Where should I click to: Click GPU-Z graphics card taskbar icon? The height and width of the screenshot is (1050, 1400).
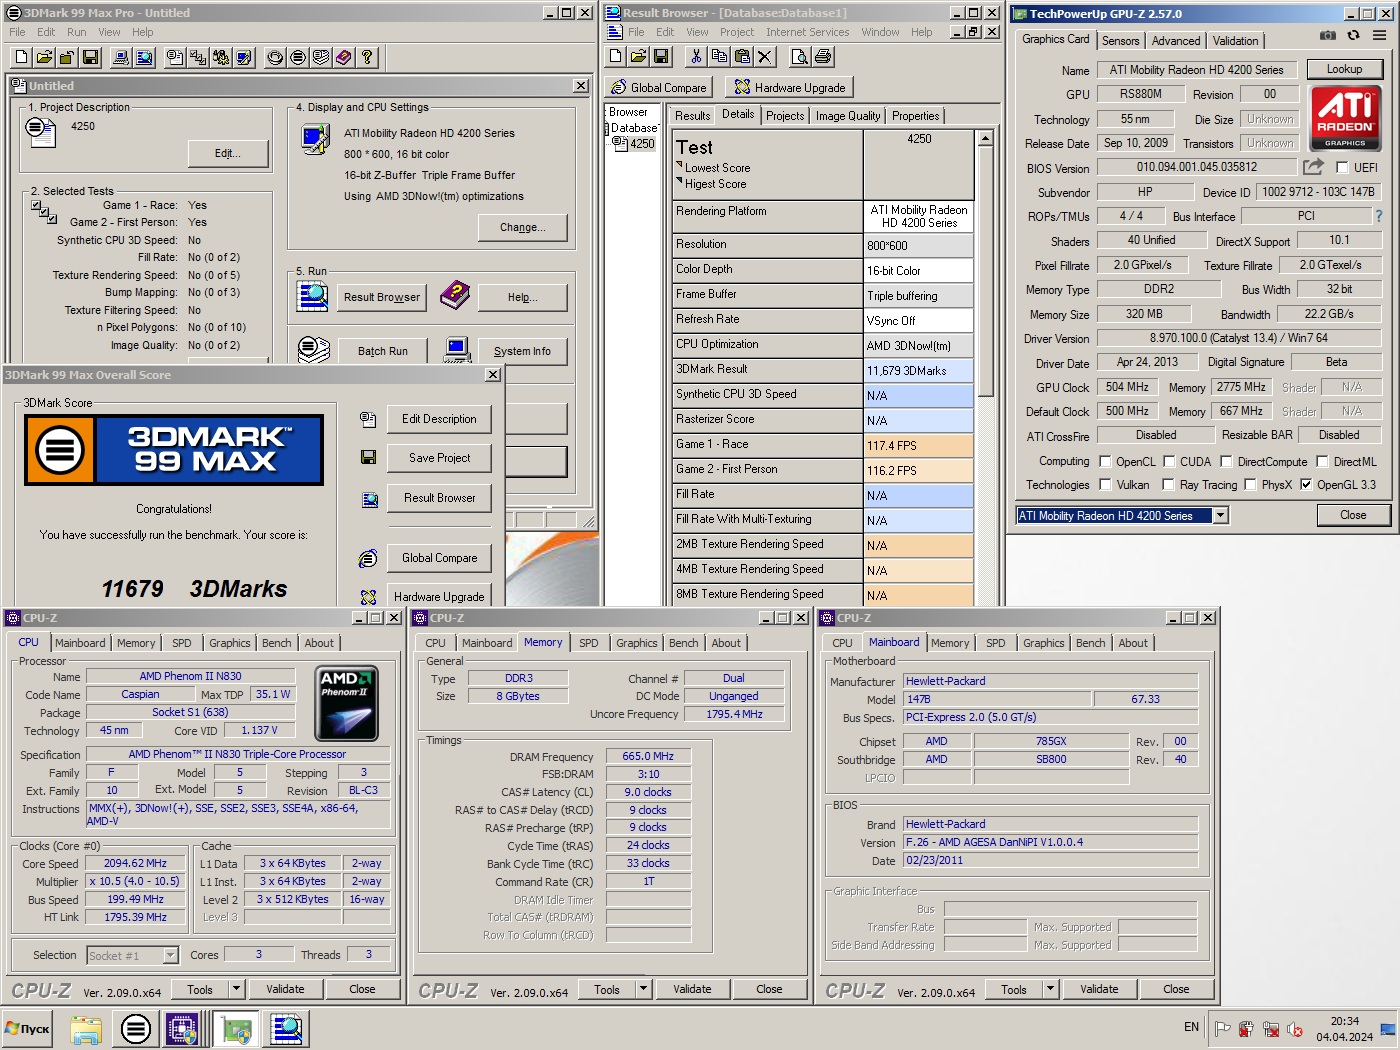click(237, 1028)
